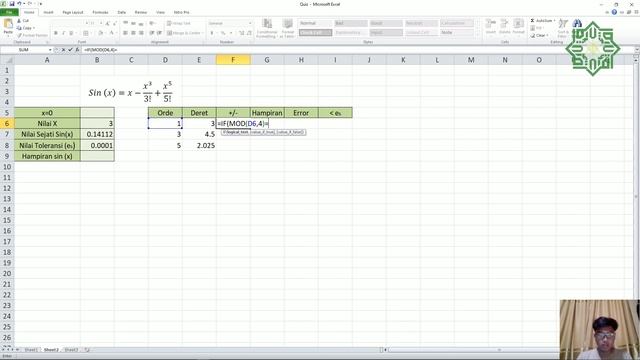Viewport: 640px width, 360px height.
Task: Click the Insert Function fx button
Action: (77, 50)
